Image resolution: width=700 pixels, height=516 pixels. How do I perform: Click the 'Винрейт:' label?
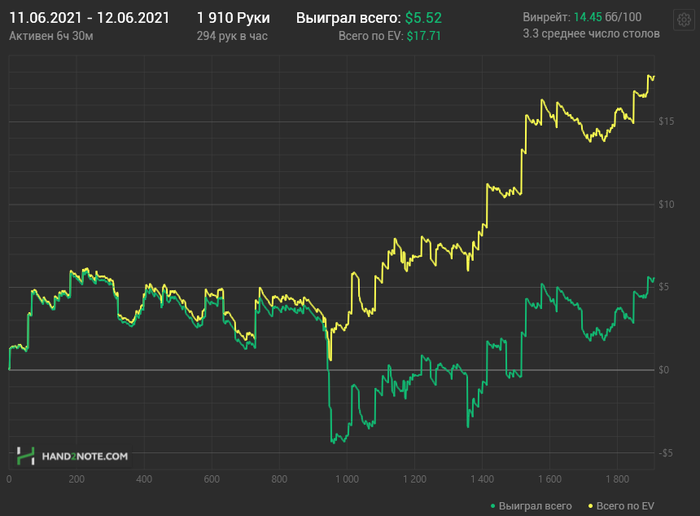click(546, 17)
